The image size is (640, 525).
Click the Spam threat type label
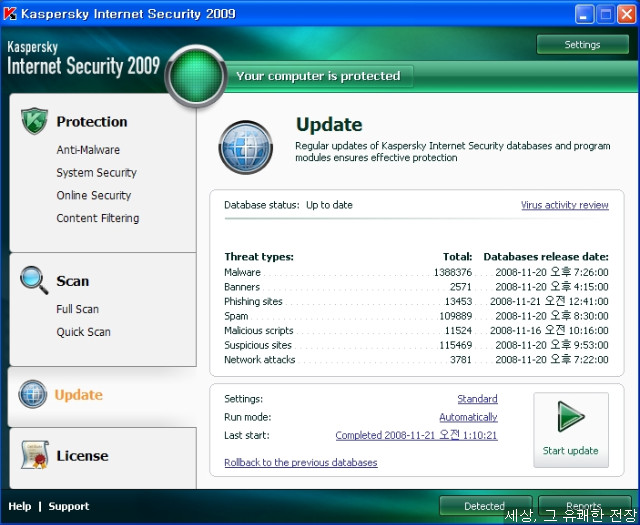[236, 316]
